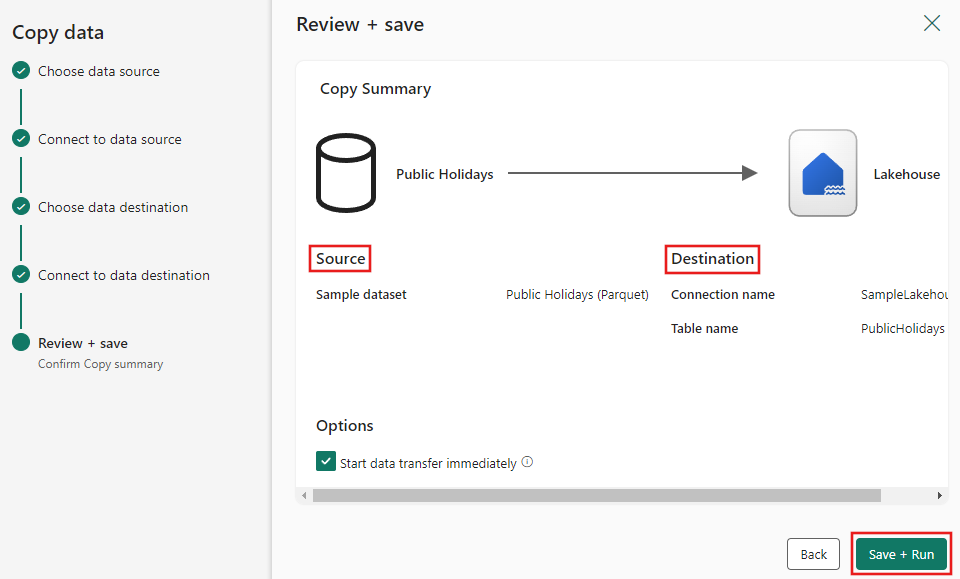Select the Review + save step in sidebar

point(82,343)
